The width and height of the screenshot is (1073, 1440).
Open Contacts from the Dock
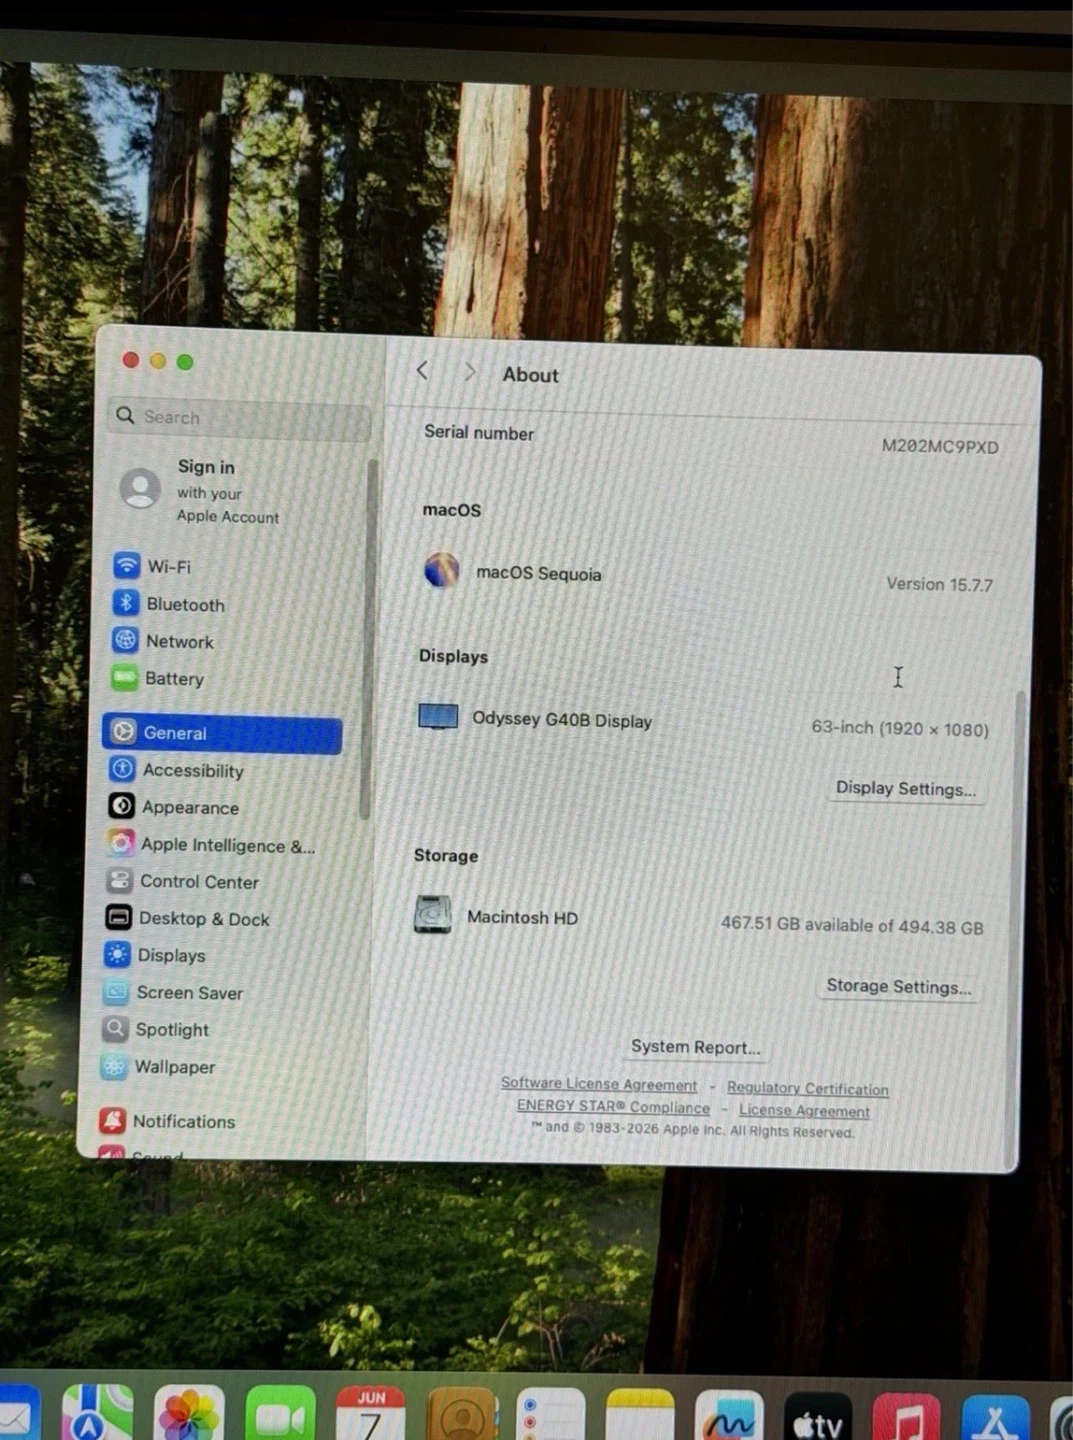coord(462,1415)
